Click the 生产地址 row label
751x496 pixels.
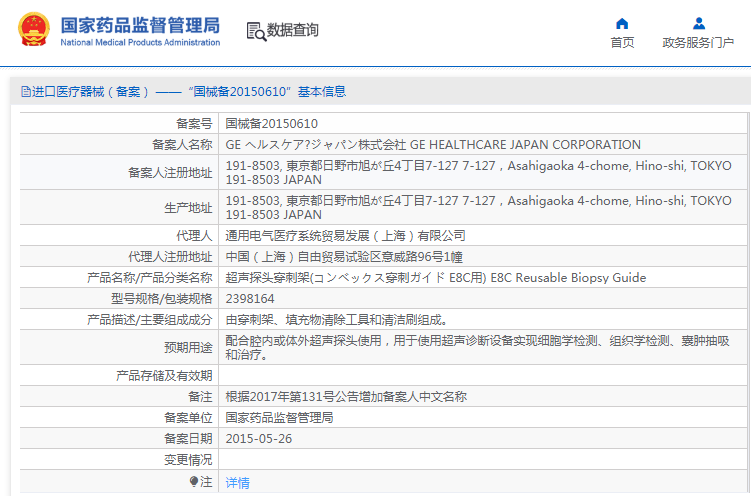click(x=188, y=208)
